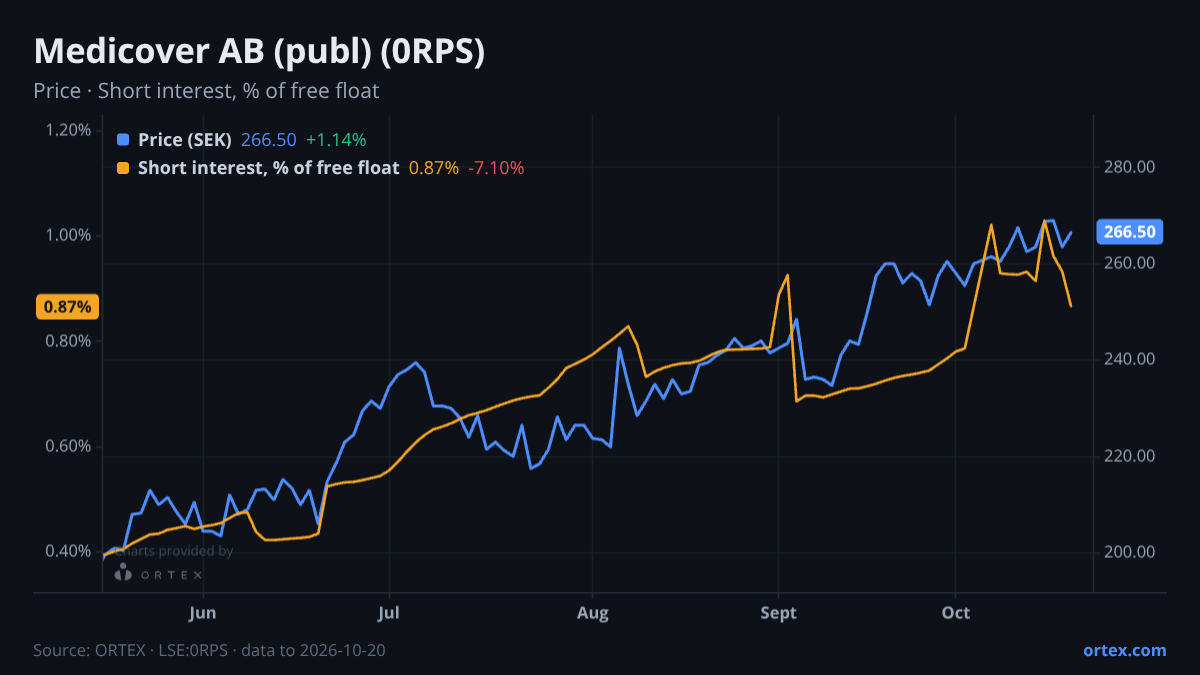Click the 0.40% left axis label

point(68,552)
